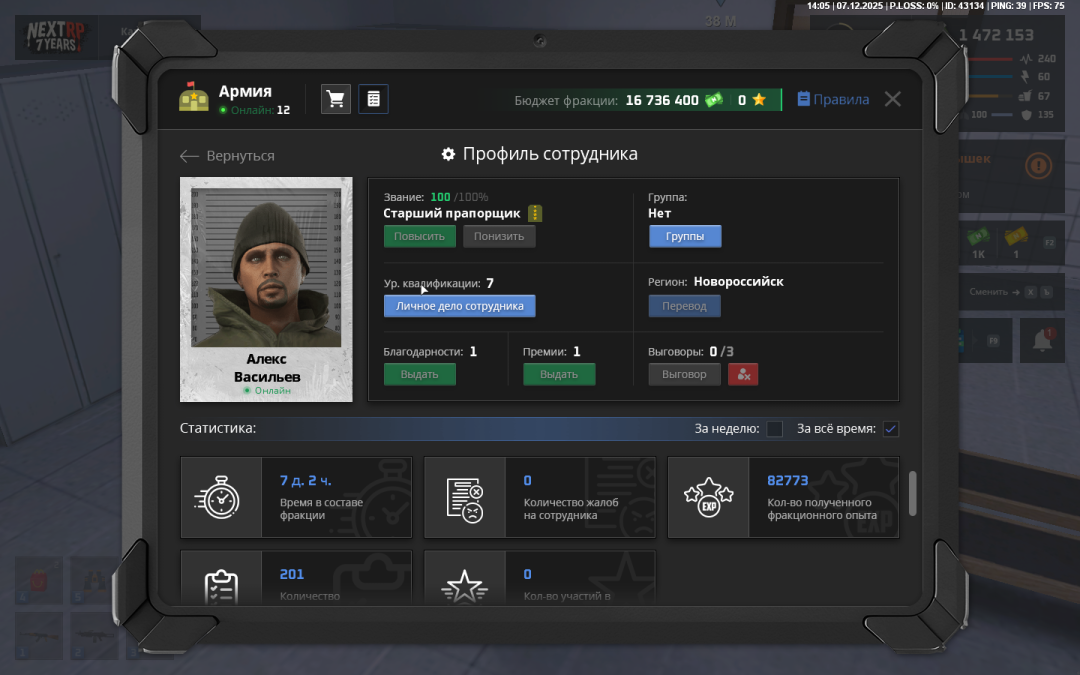Open Личное дело сотрудника
Viewport: 1080px width, 675px height.
tap(459, 306)
